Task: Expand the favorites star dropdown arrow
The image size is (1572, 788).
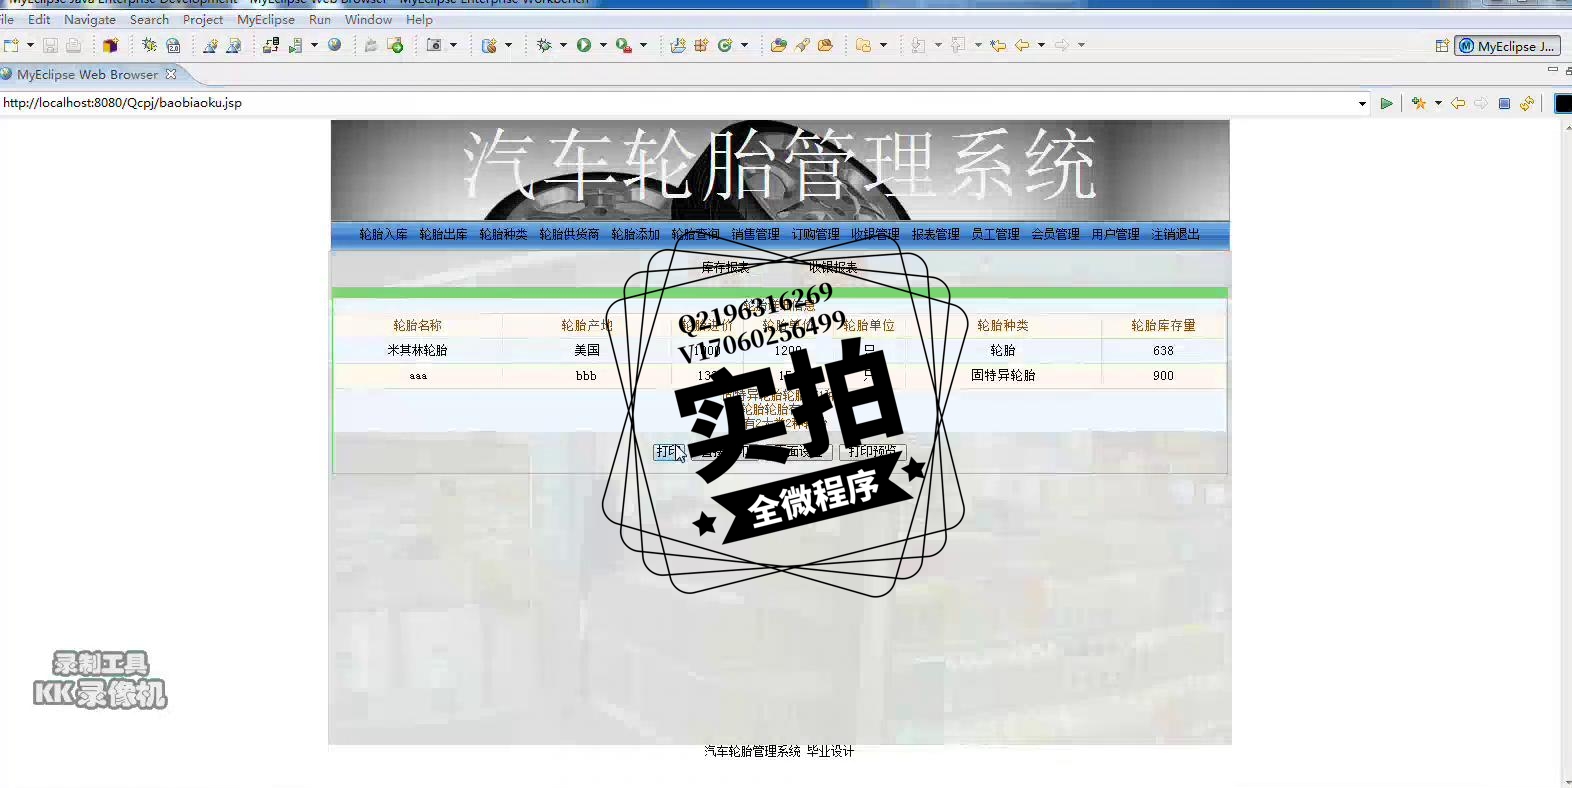Action: click(1438, 103)
